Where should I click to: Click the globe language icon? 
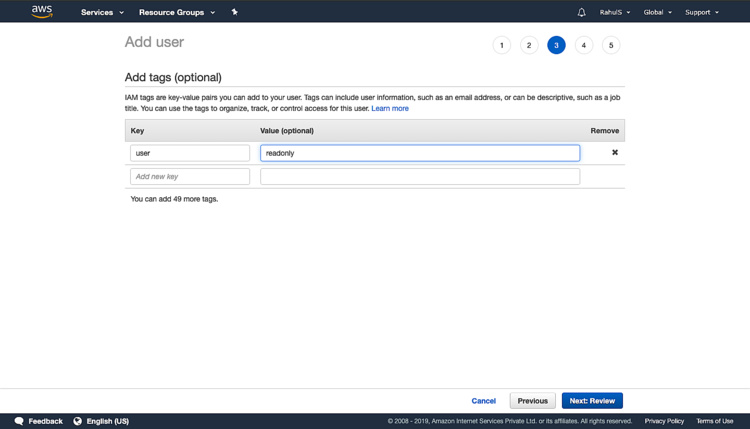pyautogui.click(x=77, y=421)
